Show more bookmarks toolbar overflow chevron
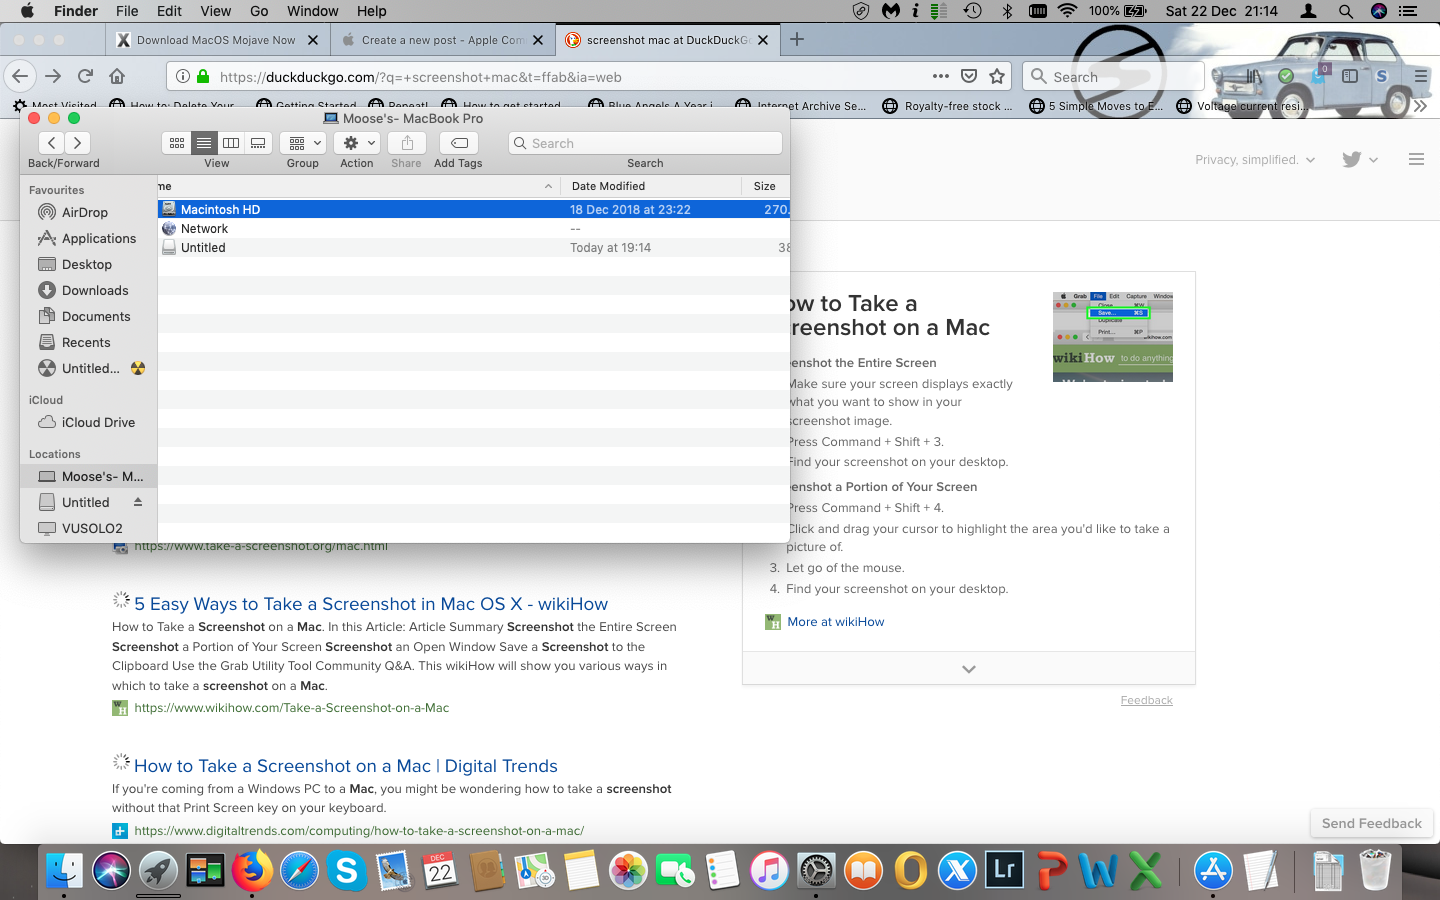Viewport: 1440px width, 900px height. 1420,105
